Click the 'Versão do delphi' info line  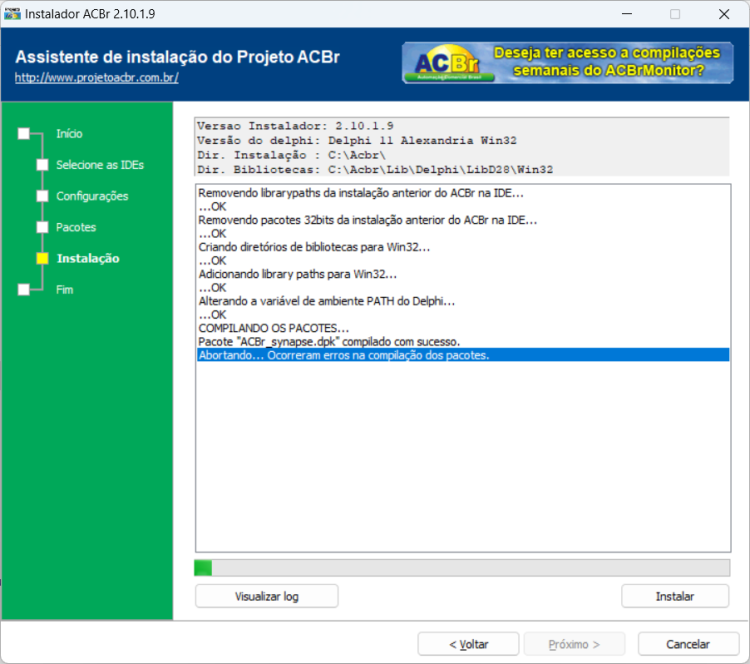[x=357, y=140]
